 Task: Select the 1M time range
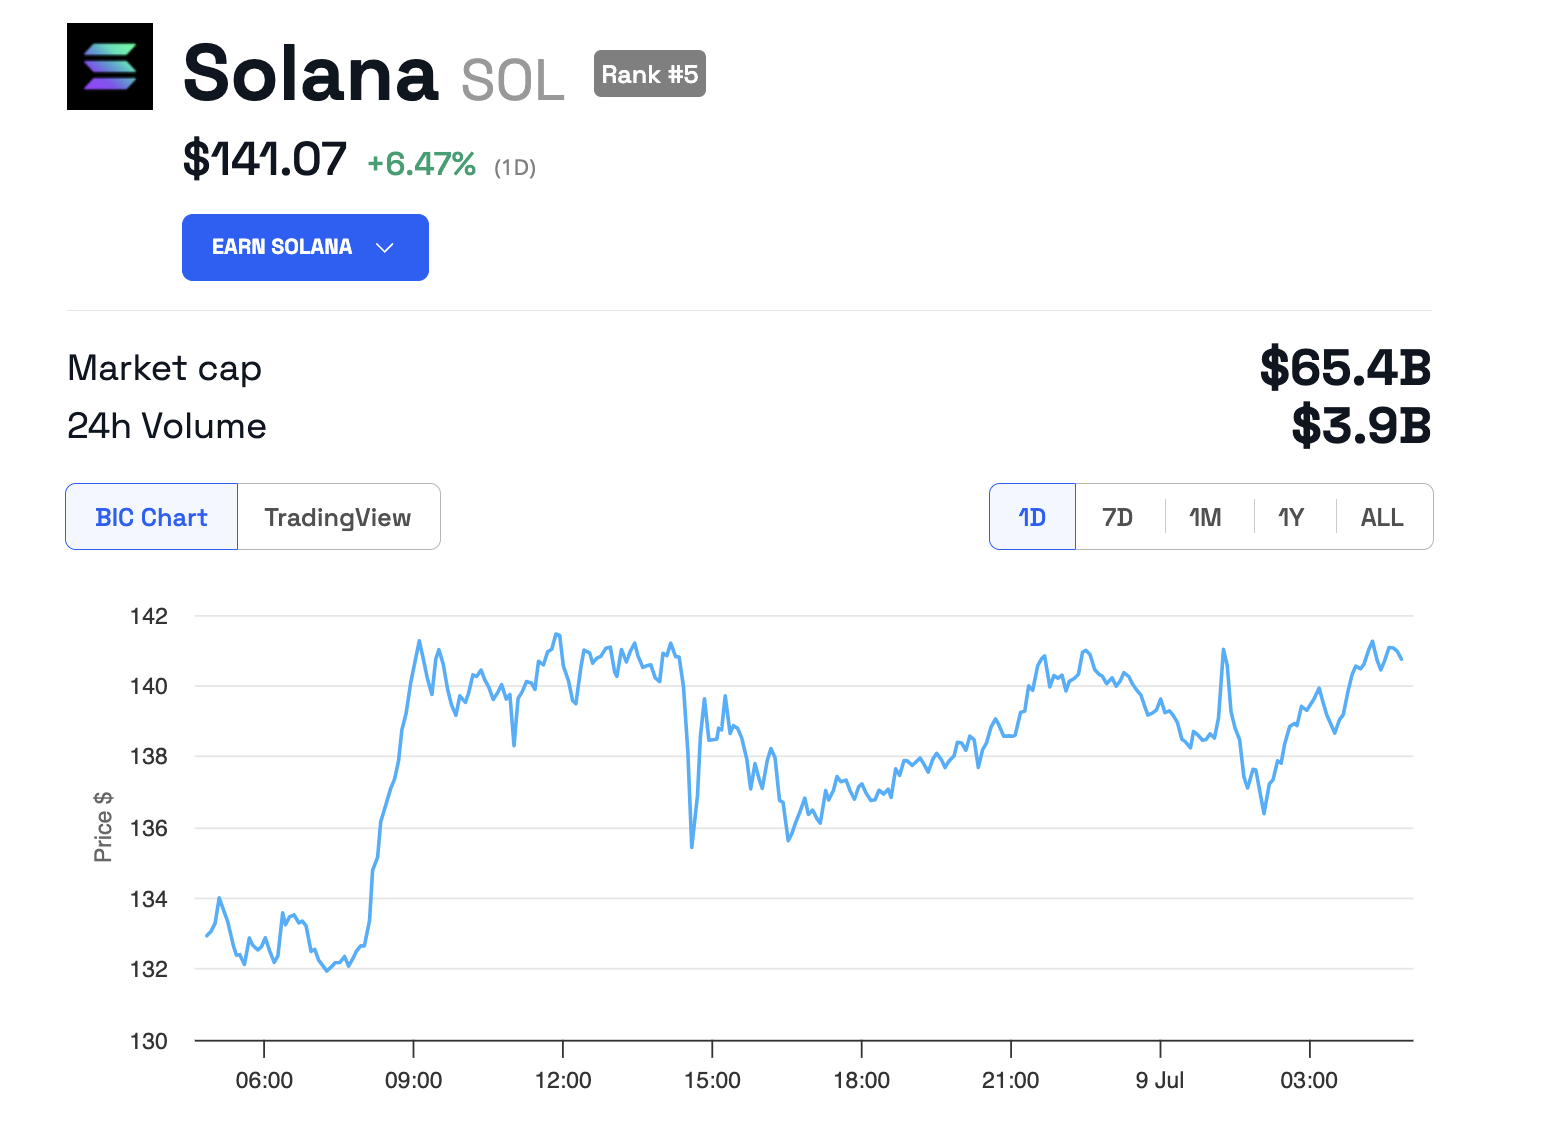click(x=1206, y=517)
